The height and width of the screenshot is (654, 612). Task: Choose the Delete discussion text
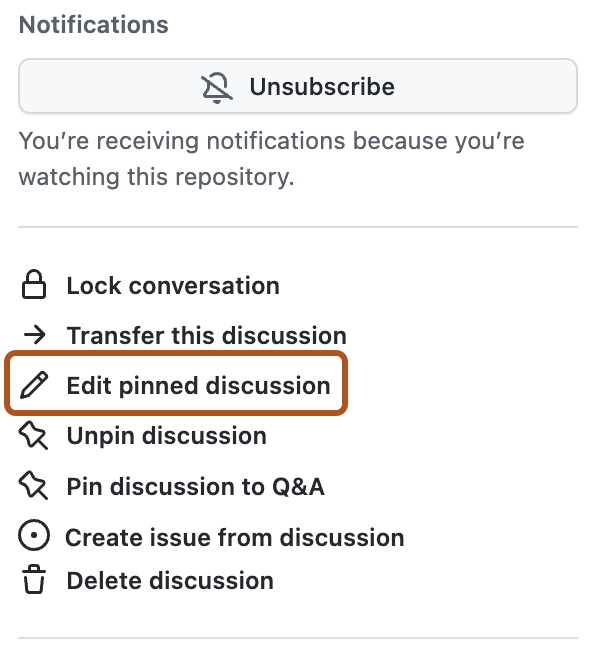pyautogui.click(x=170, y=581)
